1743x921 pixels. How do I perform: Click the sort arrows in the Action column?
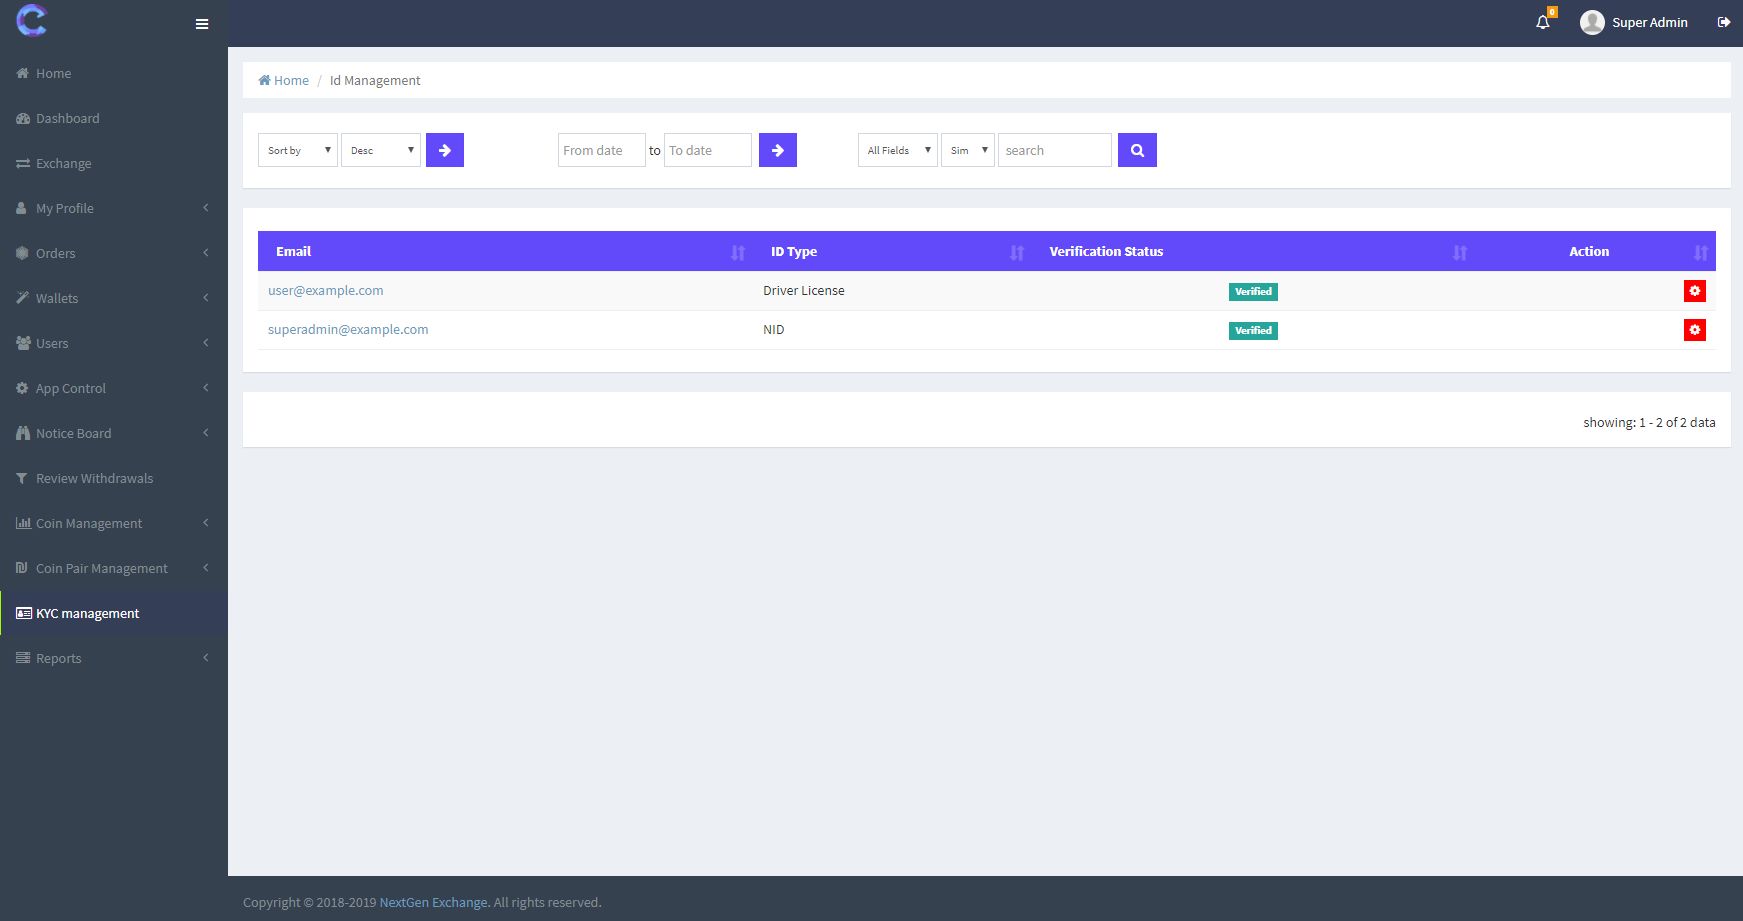pos(1701,252)
